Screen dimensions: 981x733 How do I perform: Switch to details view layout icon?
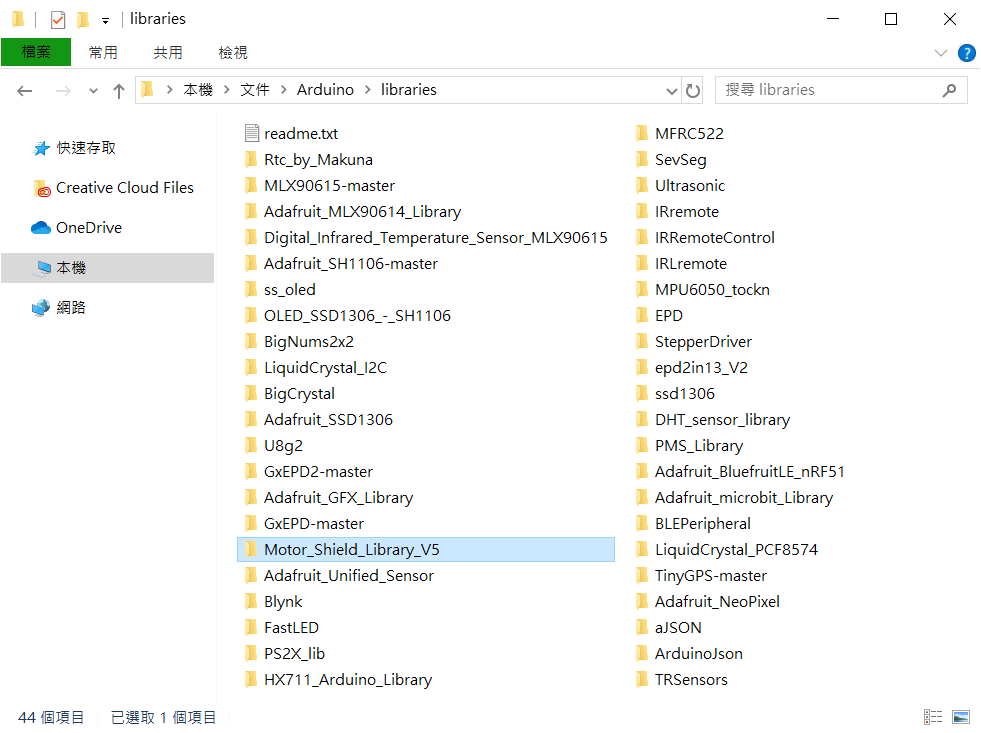click(x=933, y=717)
